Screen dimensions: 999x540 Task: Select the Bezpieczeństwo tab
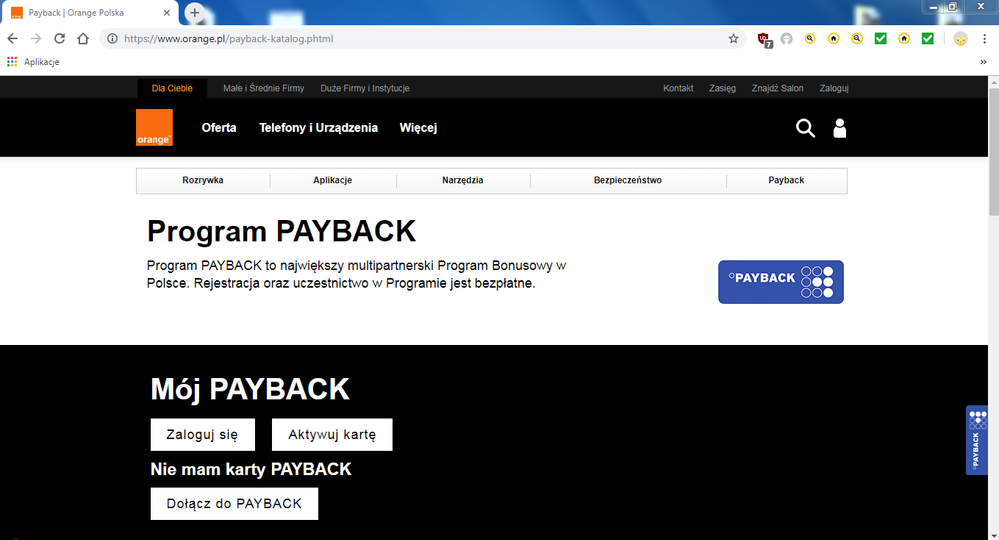click(x=628, y=180)
